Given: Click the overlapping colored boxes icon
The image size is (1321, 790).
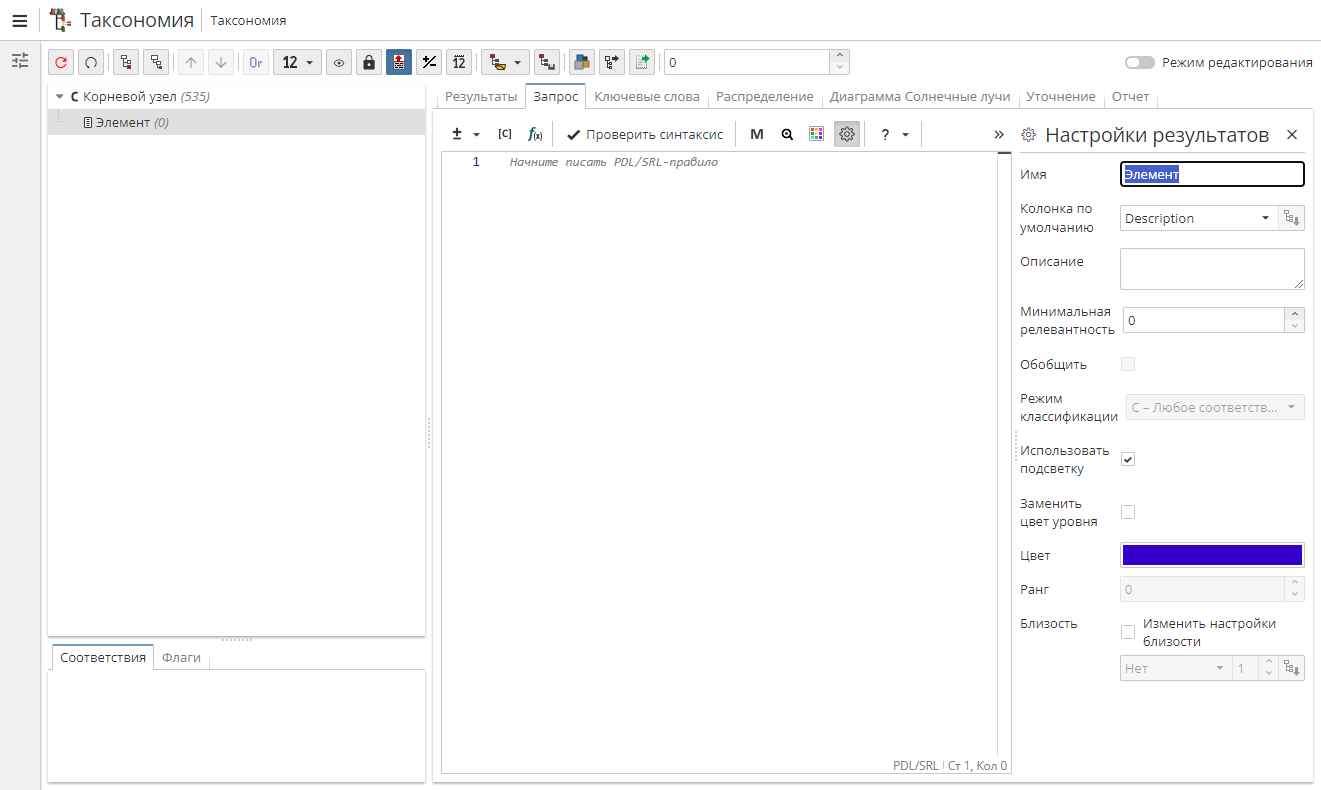Looking at the screenshot, I should (x=581, y=62).
